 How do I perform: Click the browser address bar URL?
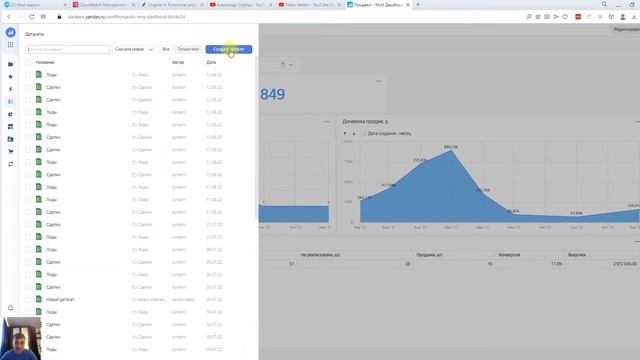click(x=127, y=17)
